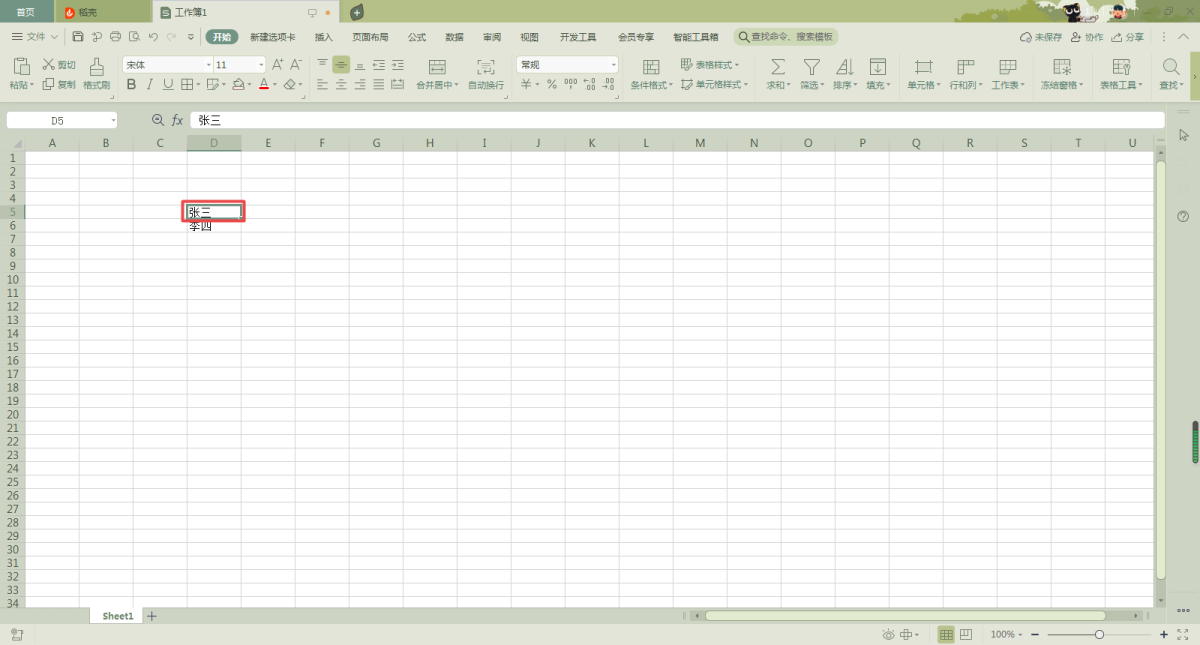Viewport: 1200px width, 645px height.
Task: Click the Share (分享) button
Action: (x=1128, y=37)
